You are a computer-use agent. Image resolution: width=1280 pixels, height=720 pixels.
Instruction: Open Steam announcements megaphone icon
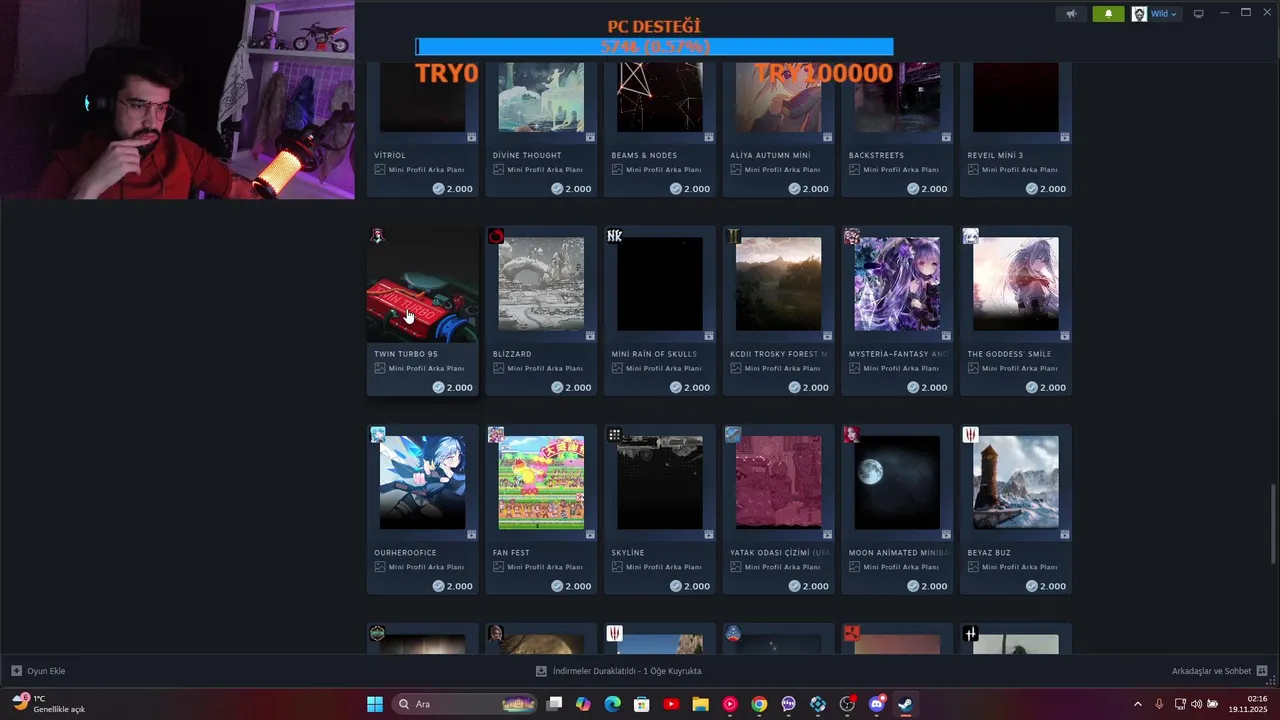coord(1071,14)
